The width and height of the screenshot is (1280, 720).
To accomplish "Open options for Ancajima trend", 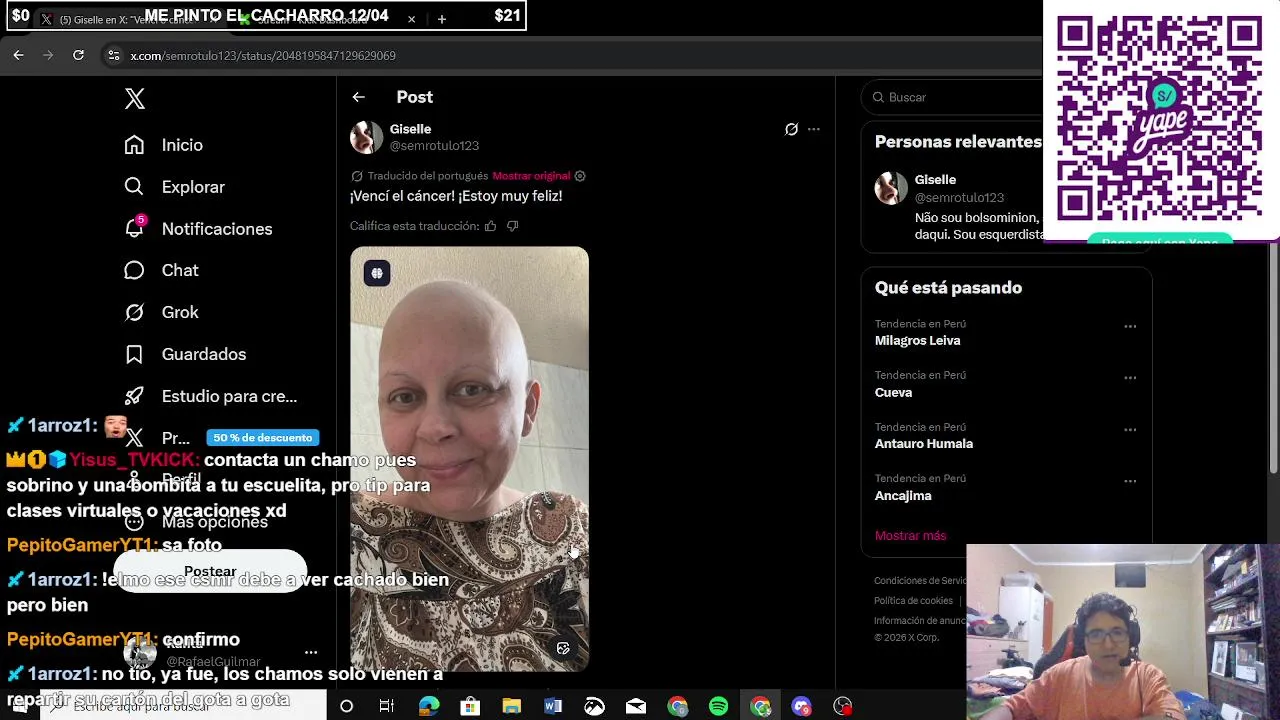I will pyautogui.click(x=1130, y=481).
